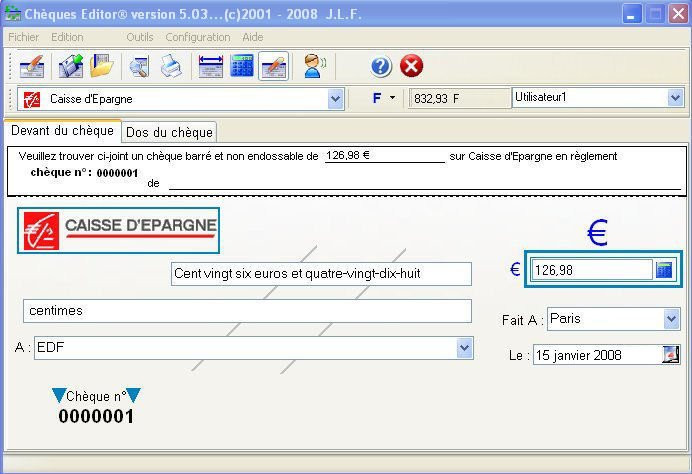Click "sur Caisse d'Epargne en règlement" text
The image size is (692, 474).
coord(533,156)
